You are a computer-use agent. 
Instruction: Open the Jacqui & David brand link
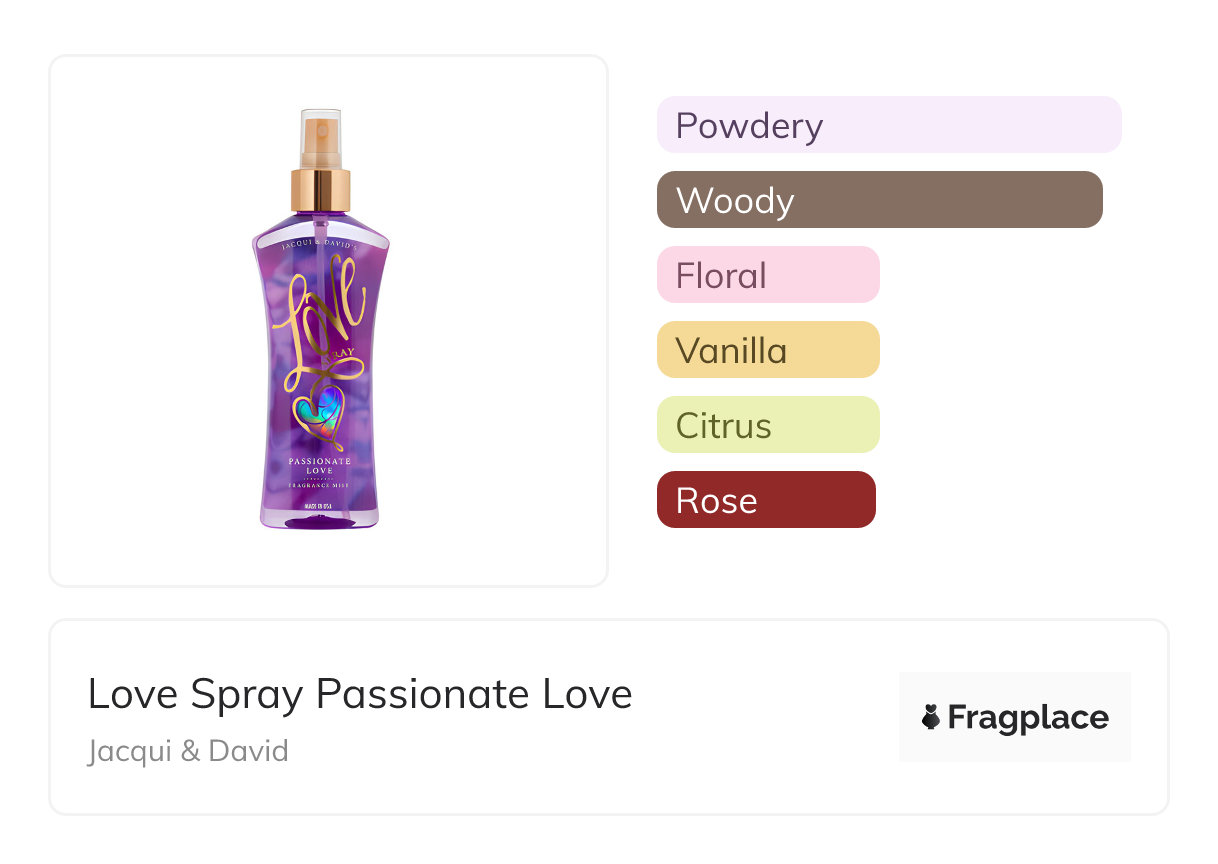pyautogui.click(x=188, y=750)
